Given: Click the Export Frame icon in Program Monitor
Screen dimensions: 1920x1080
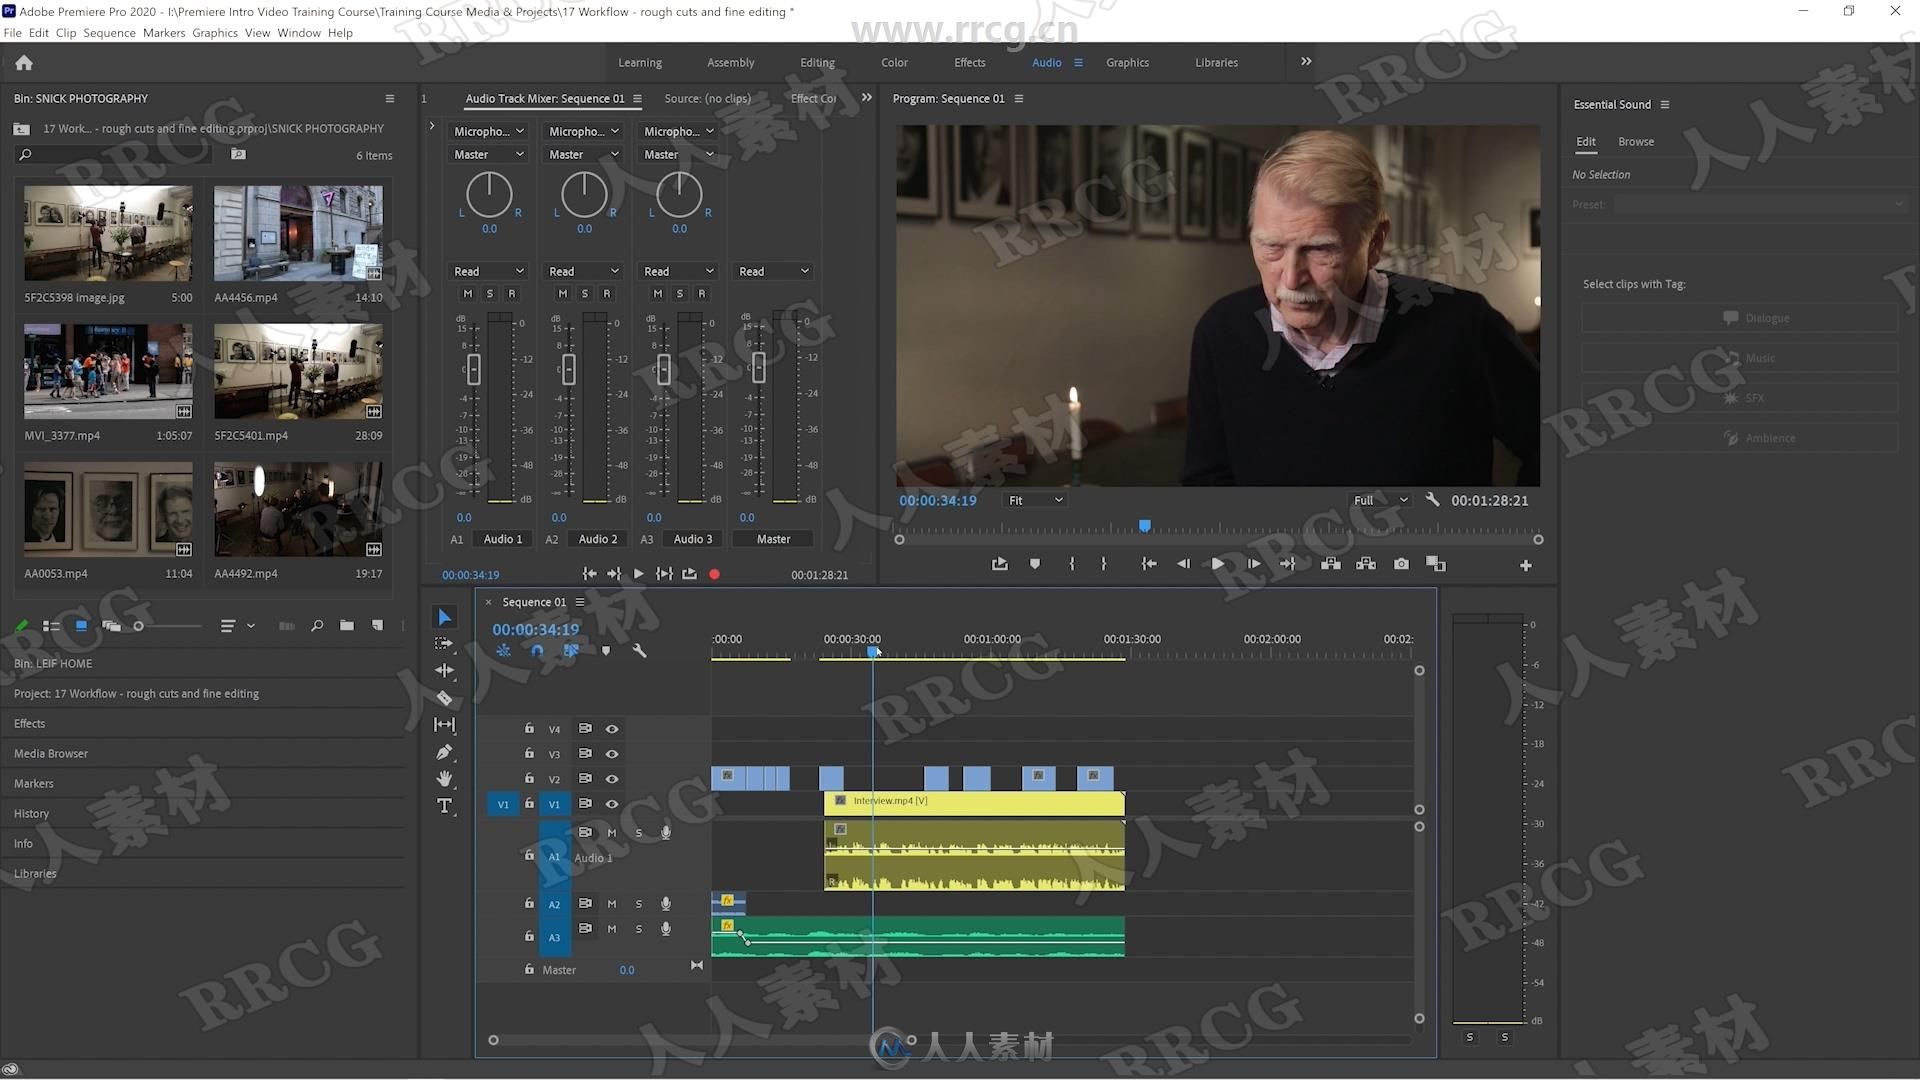Looking at the screenshot, I should coord(1402,563).
